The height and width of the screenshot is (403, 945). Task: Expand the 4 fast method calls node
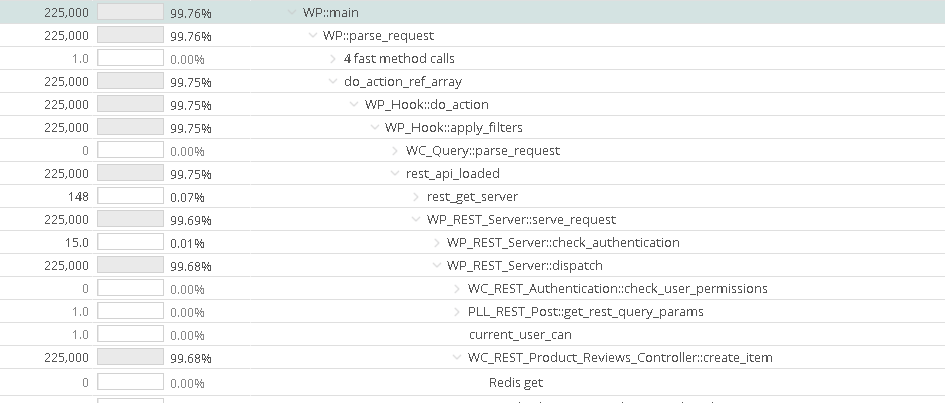click(x=333, y=58)
